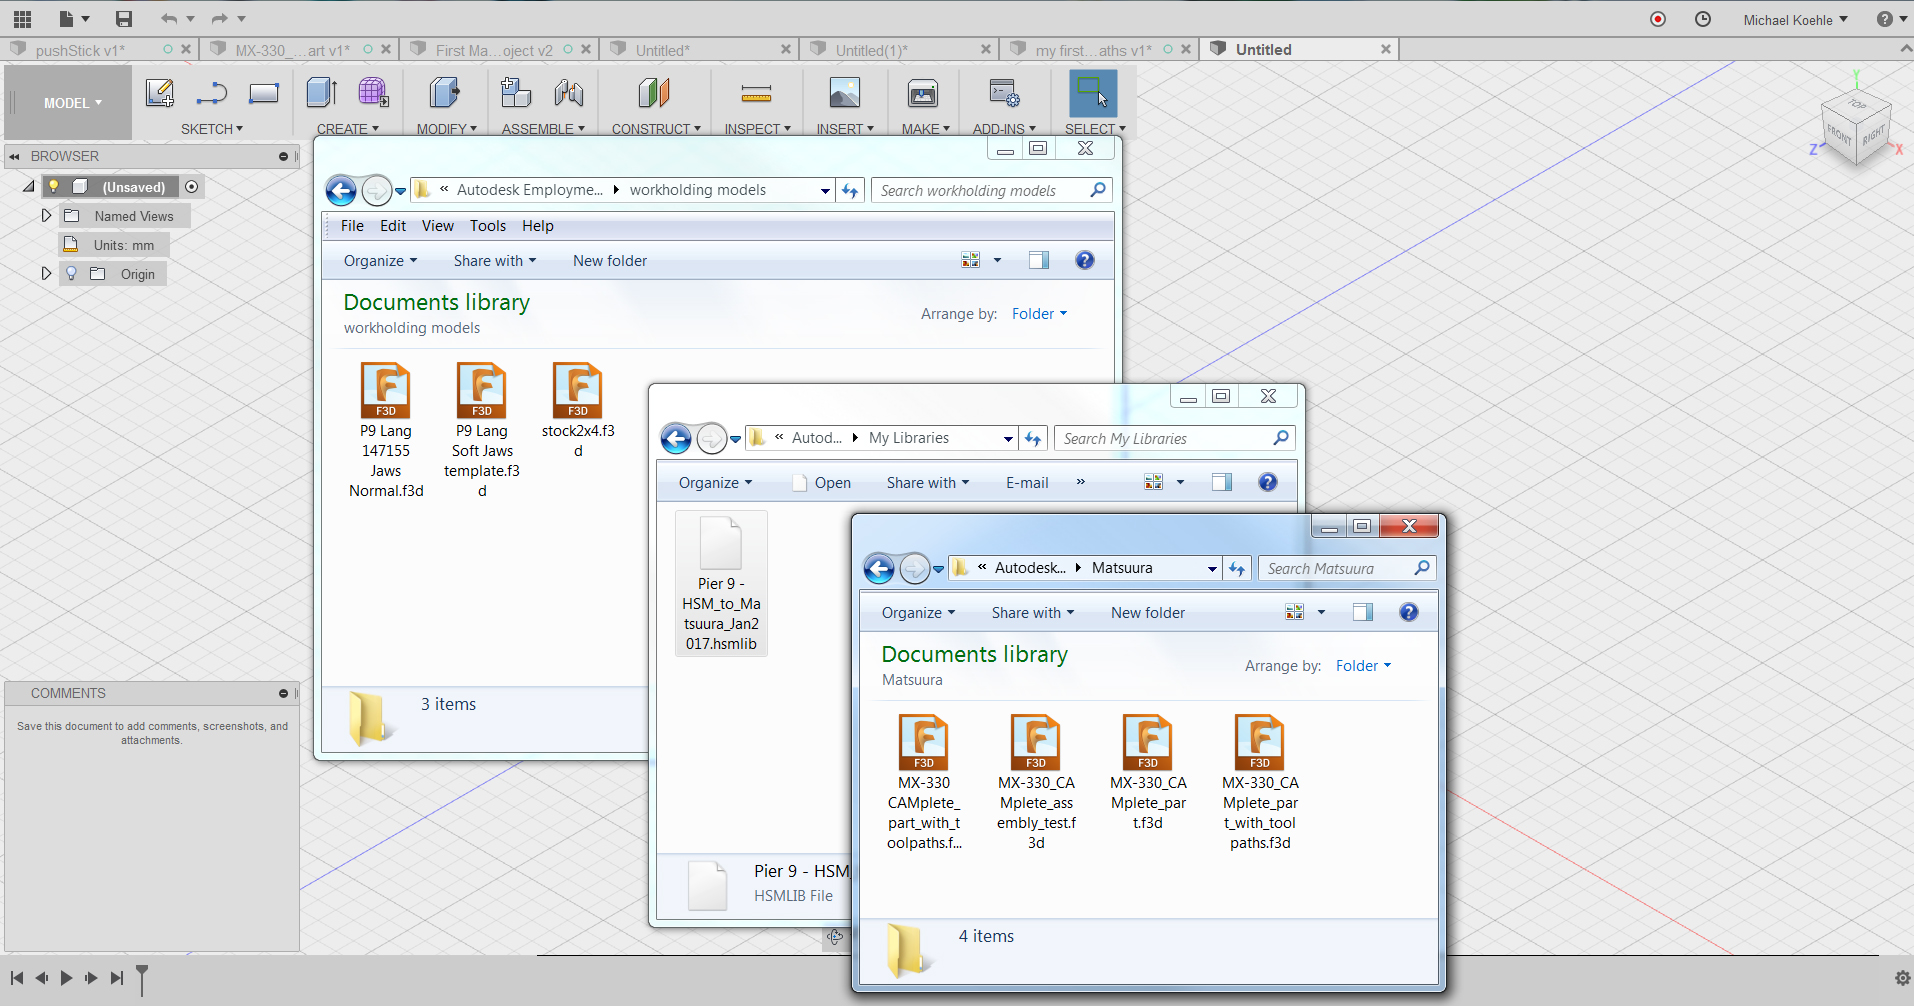
Task: Click Share with in Matsuura window
Action: [1033, 613]
